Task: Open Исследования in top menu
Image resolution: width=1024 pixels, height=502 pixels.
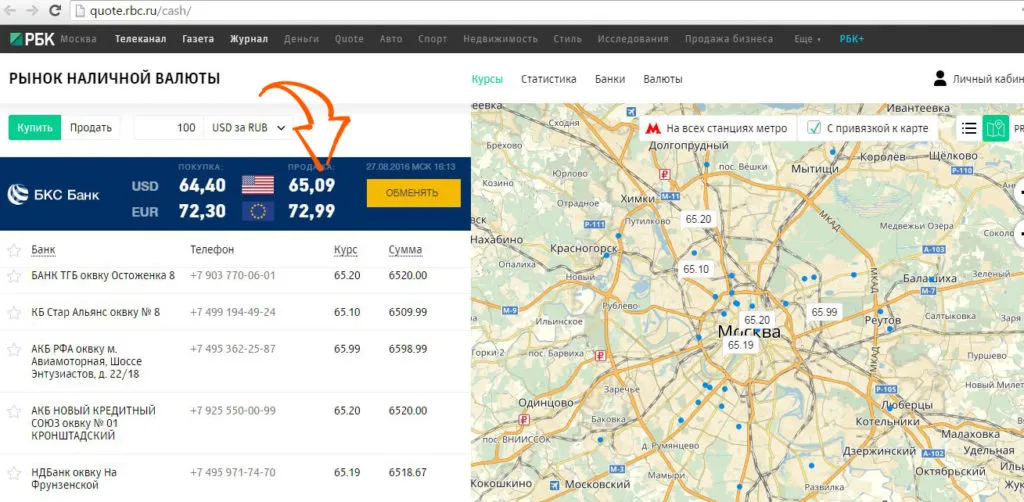Action: click(x=633, y=39)
